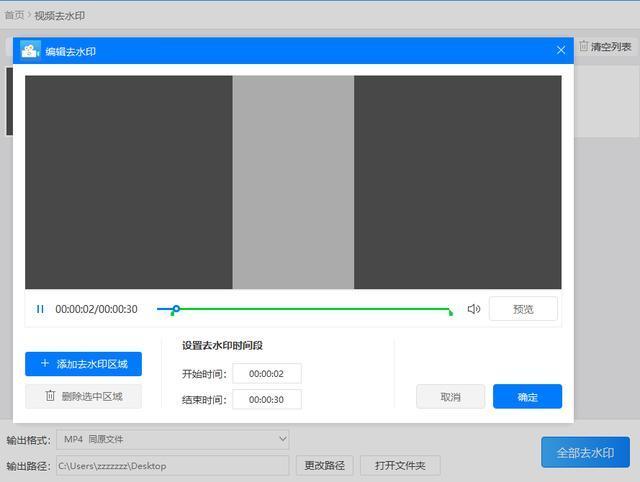Click the app logo icon in the dialog title
This screenshot has height=482, width=640.
[30, 51]
